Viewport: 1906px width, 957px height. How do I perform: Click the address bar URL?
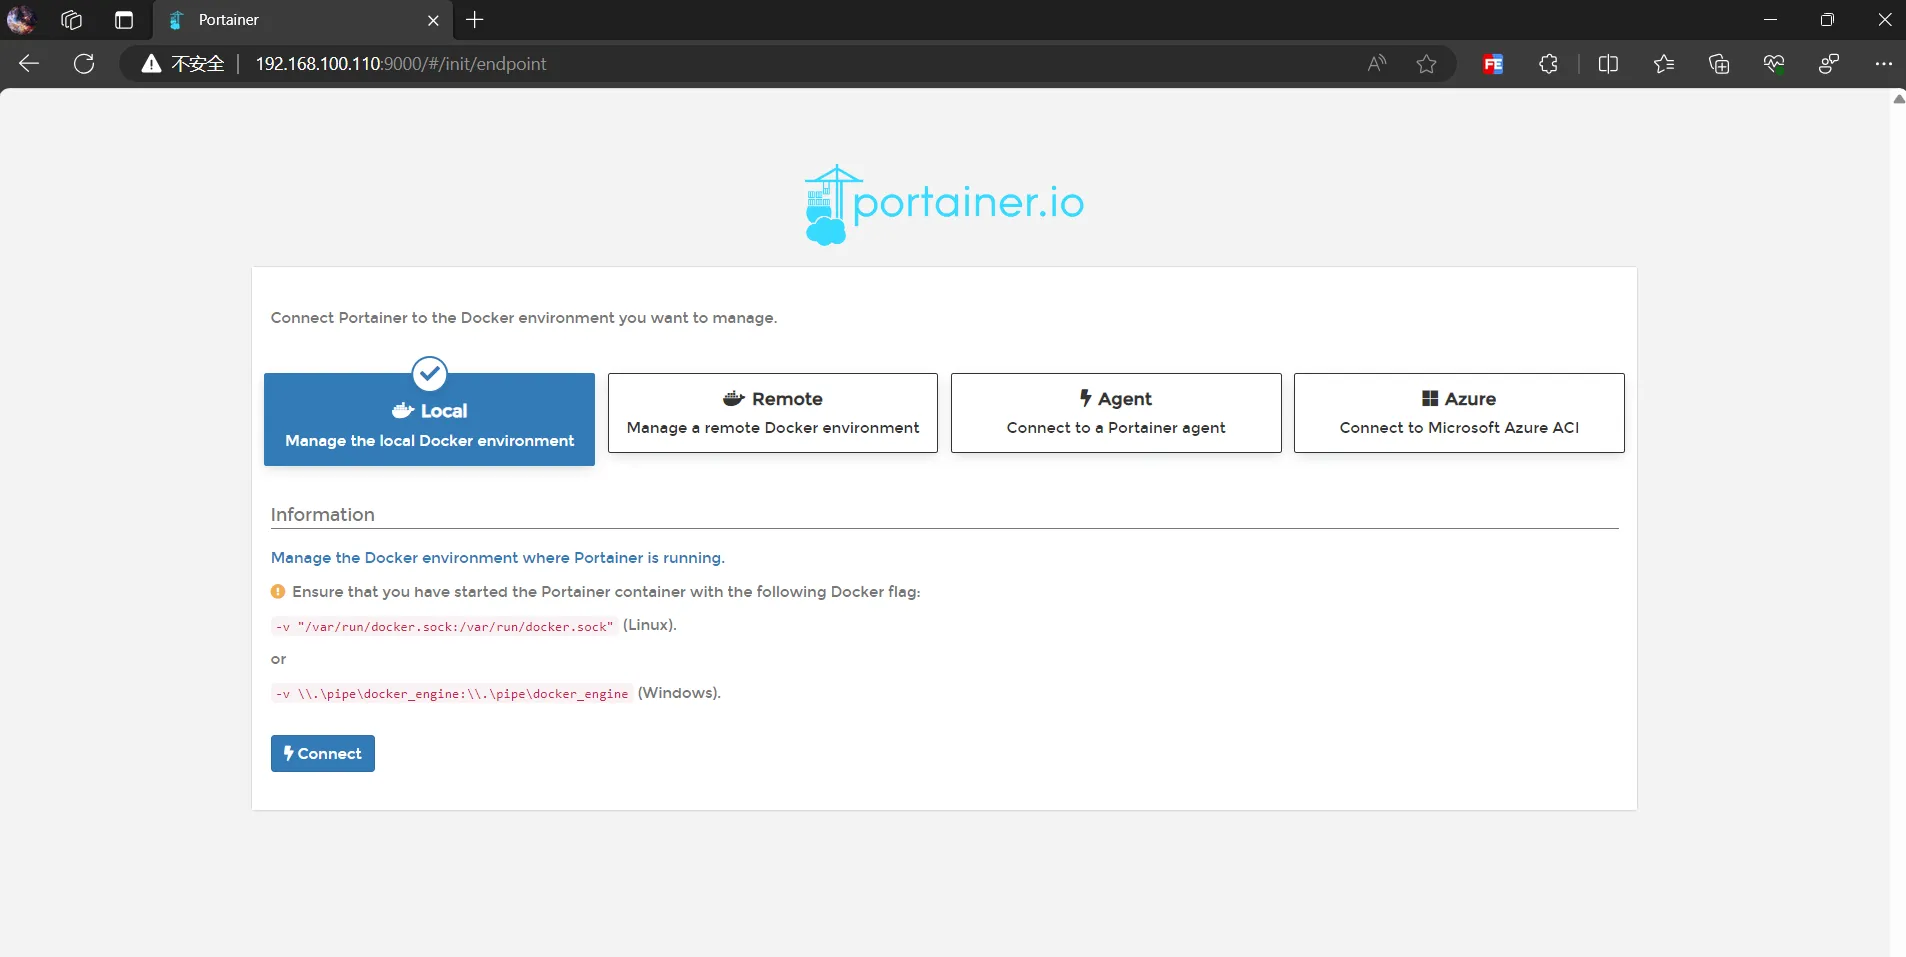400,64
